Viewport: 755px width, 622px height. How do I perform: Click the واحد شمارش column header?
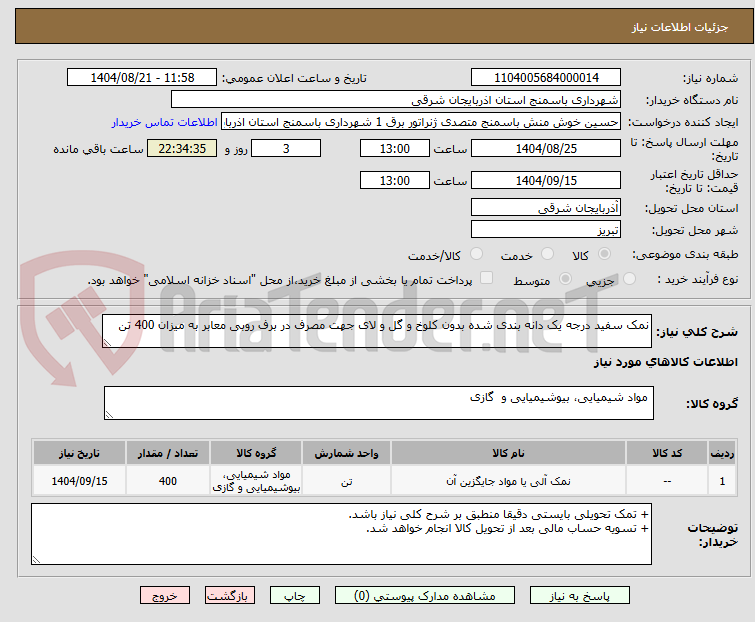347,453
